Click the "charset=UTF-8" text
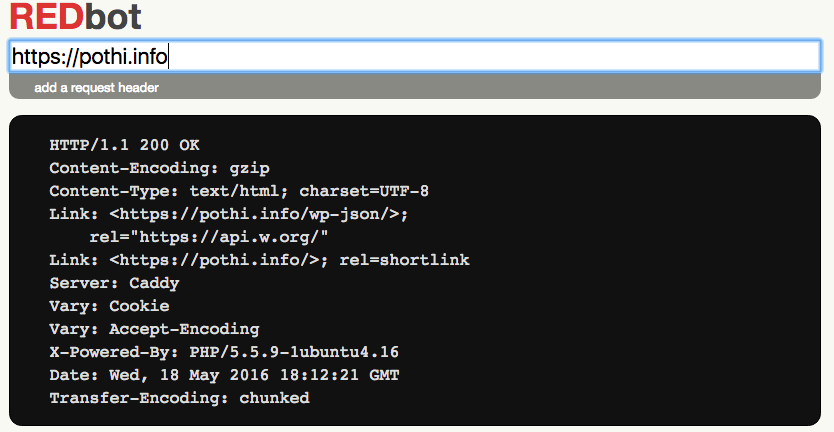834x432 pixels. click(x=364, y=191)
